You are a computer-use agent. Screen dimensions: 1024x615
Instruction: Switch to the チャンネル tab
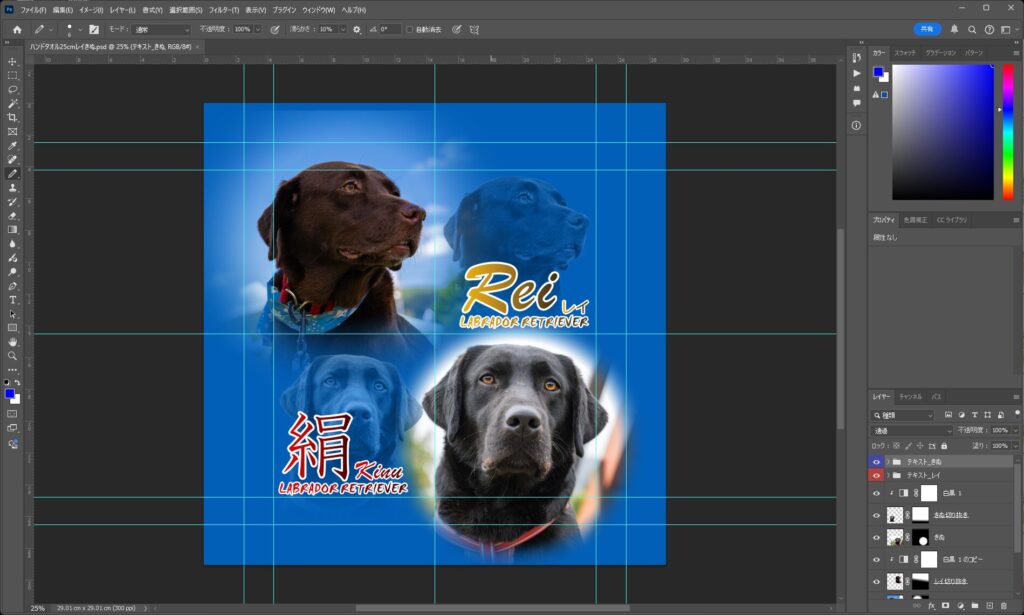911,397
